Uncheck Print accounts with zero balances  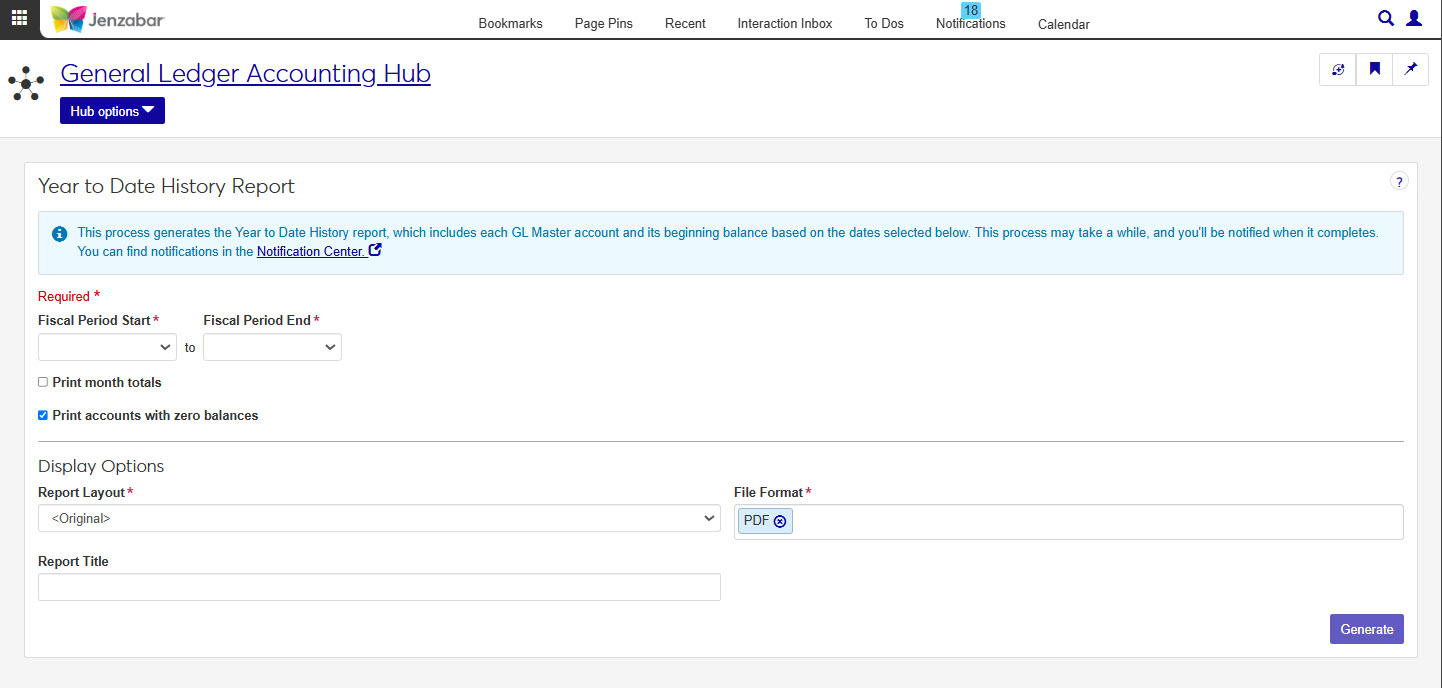click(x=43, y=415)
